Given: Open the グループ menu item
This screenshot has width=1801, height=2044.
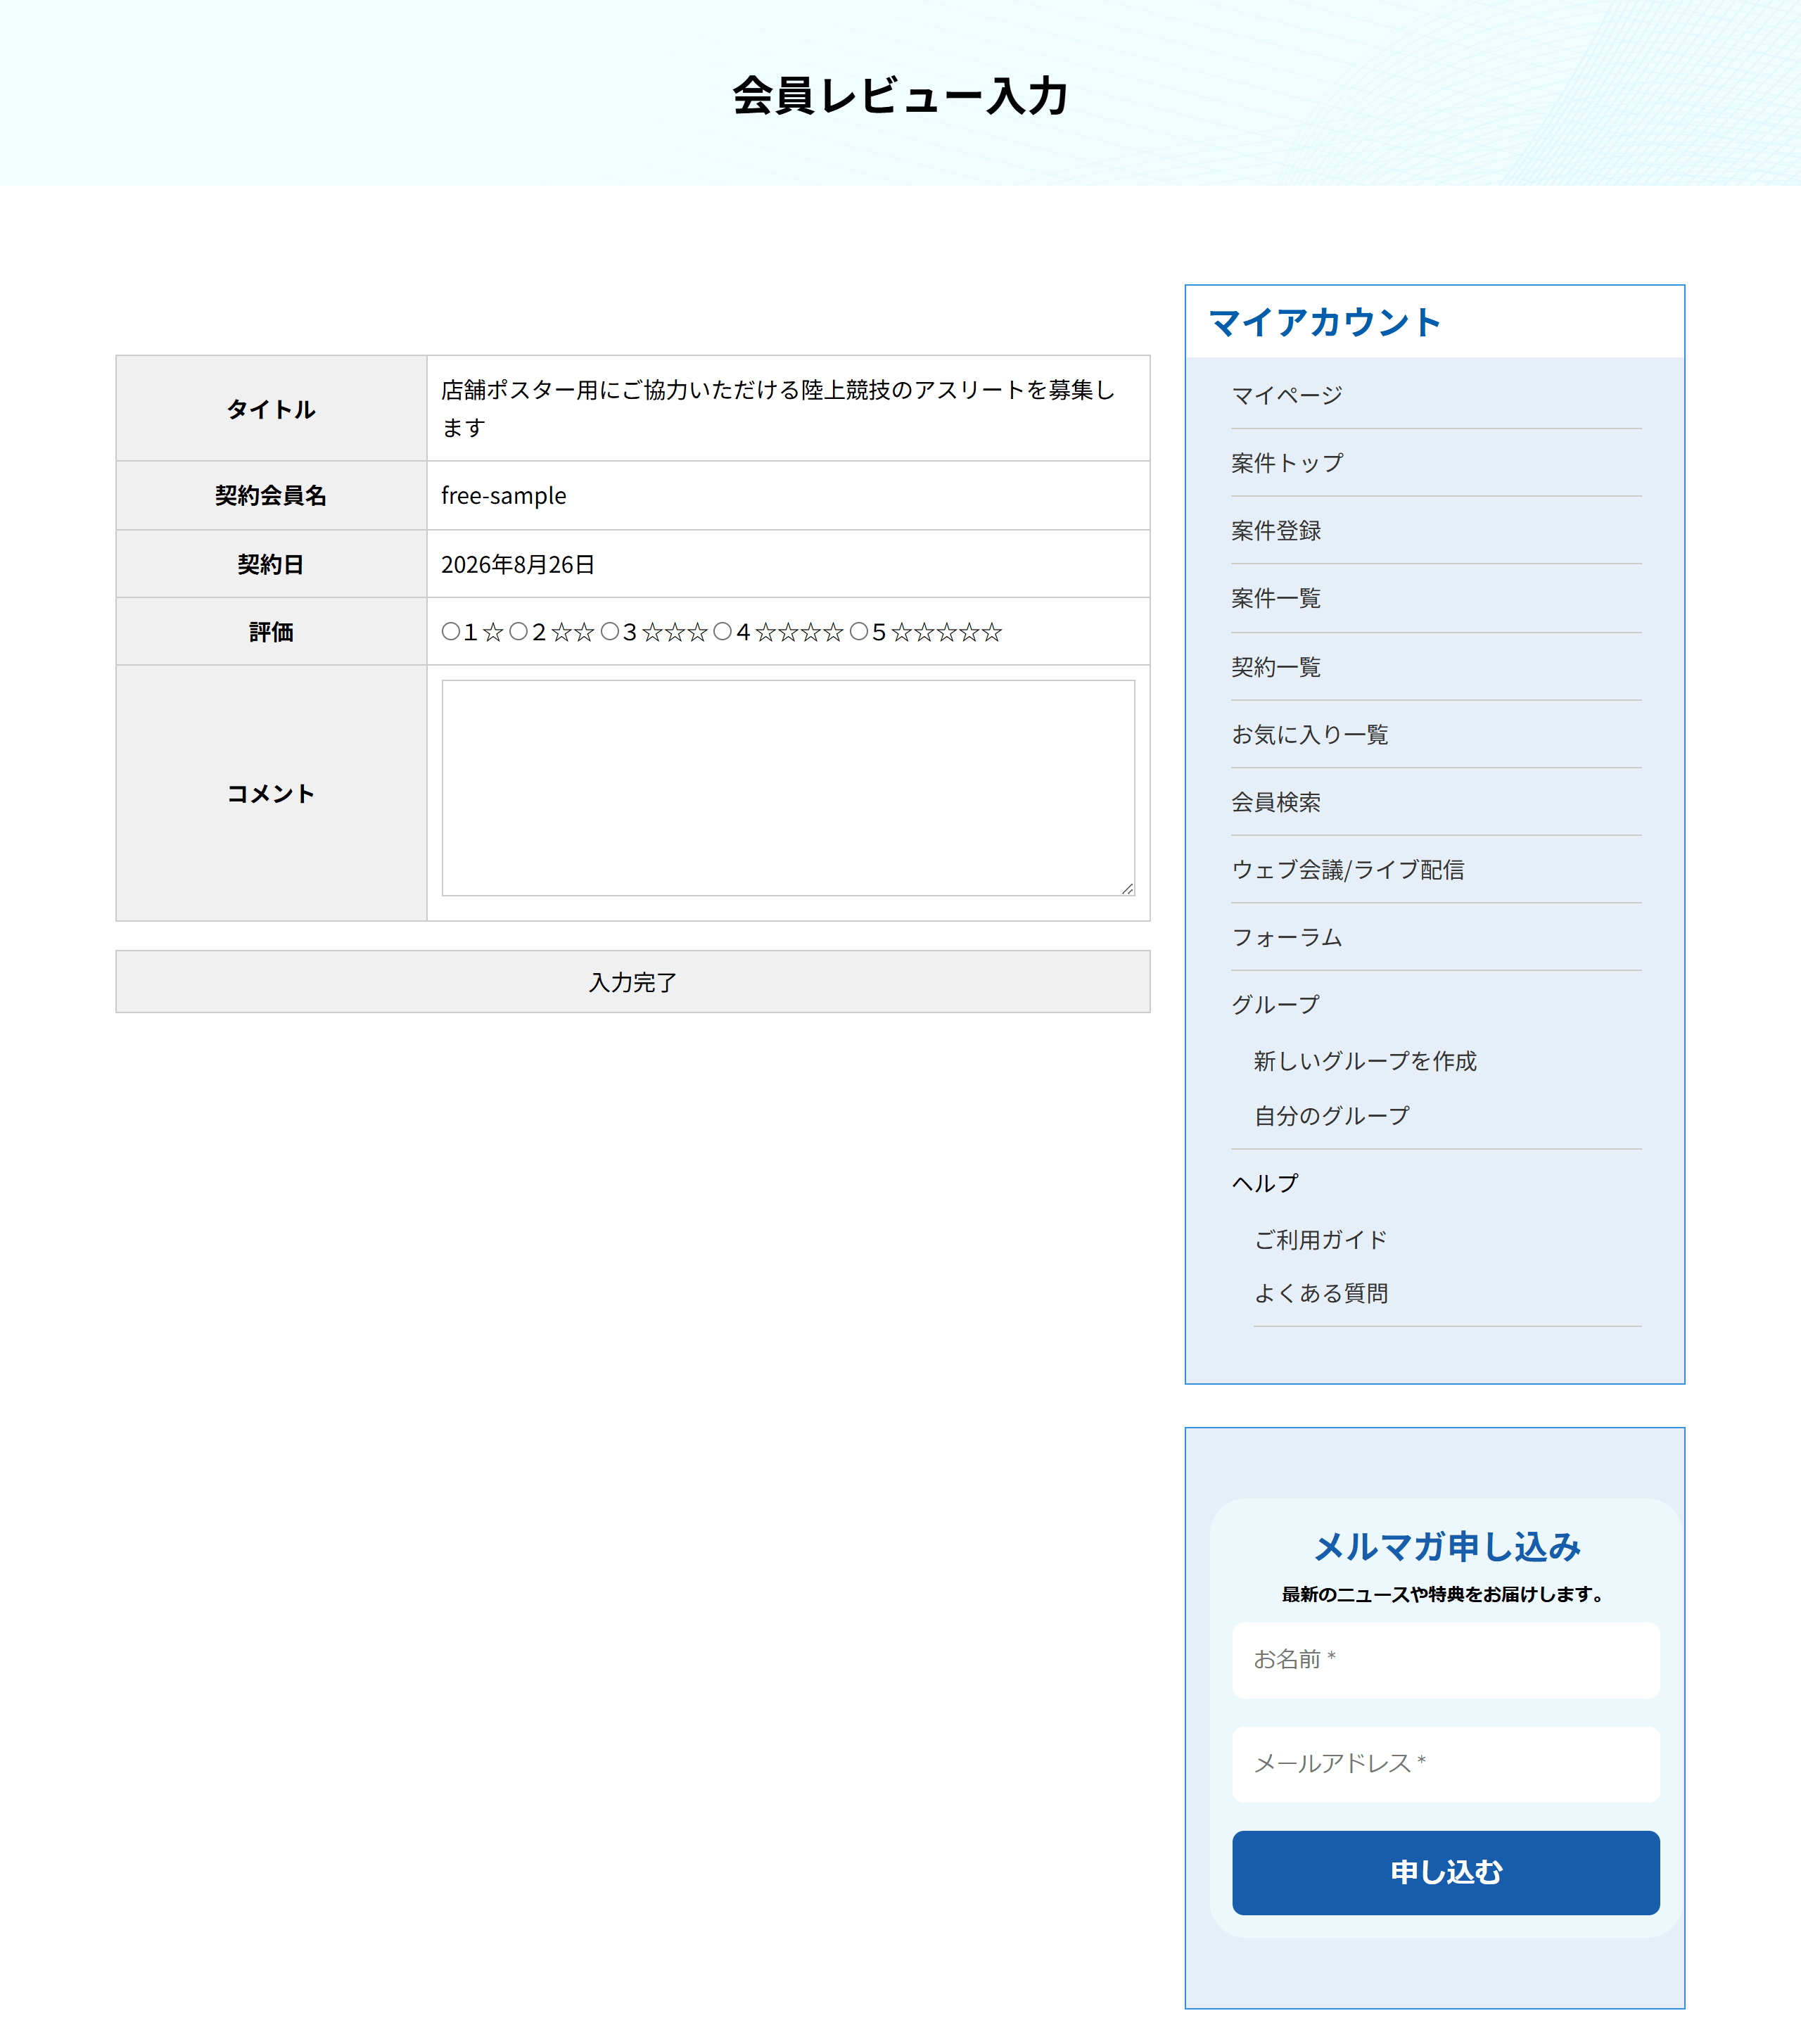Looking at the screenshot, I should 1276,1004.
